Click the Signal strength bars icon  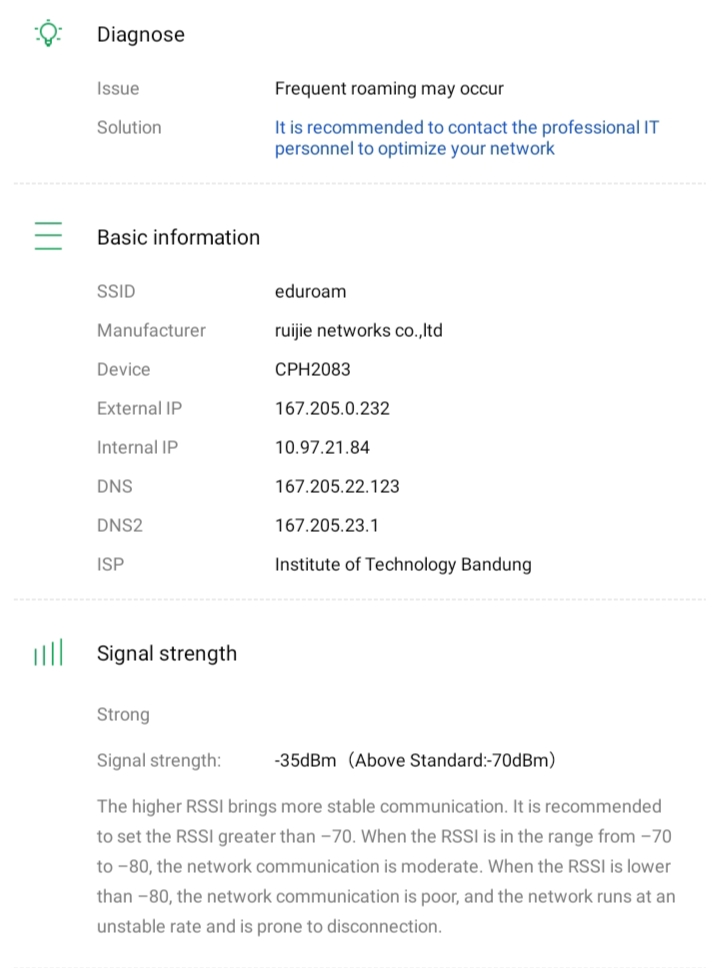tap(48, 654)
